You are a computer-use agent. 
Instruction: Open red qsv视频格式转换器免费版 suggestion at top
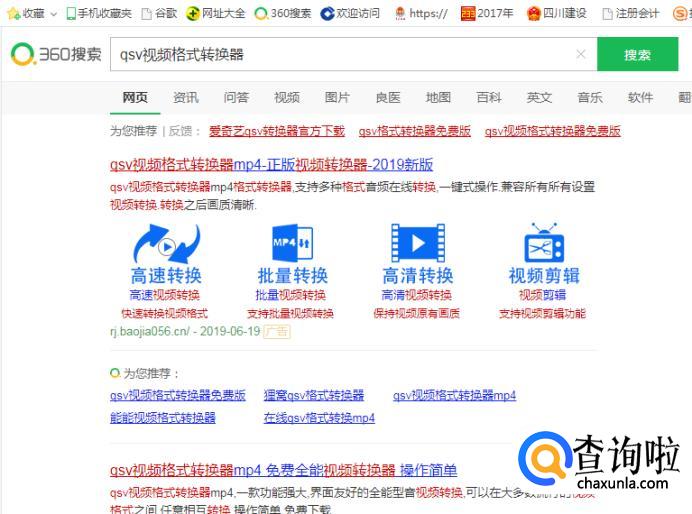(553, 131)
